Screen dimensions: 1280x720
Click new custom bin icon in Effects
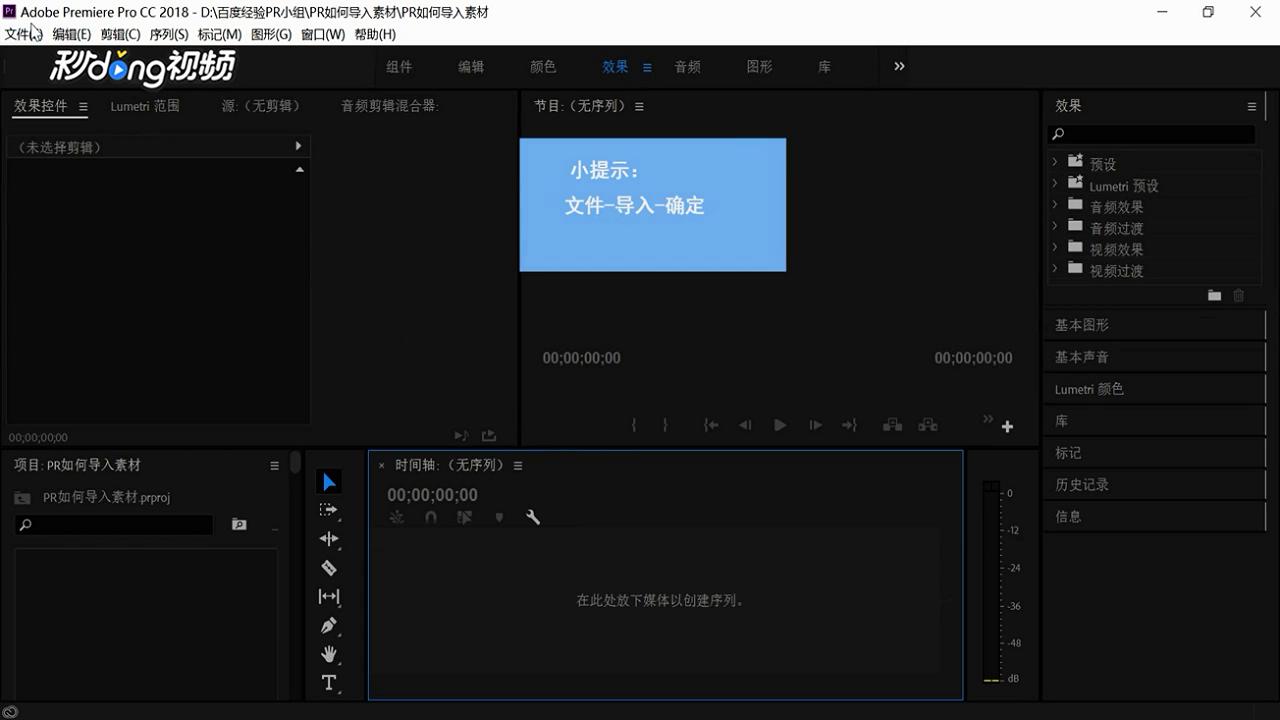[1214, 295]
